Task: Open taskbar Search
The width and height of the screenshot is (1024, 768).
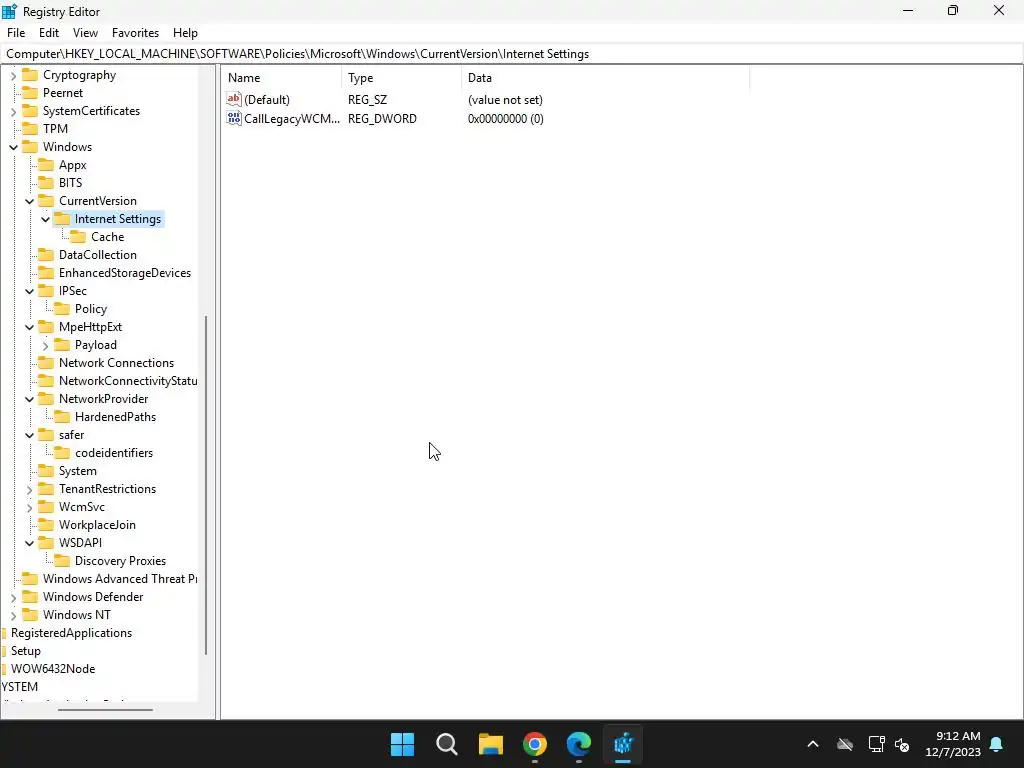Action: [447, 744]
